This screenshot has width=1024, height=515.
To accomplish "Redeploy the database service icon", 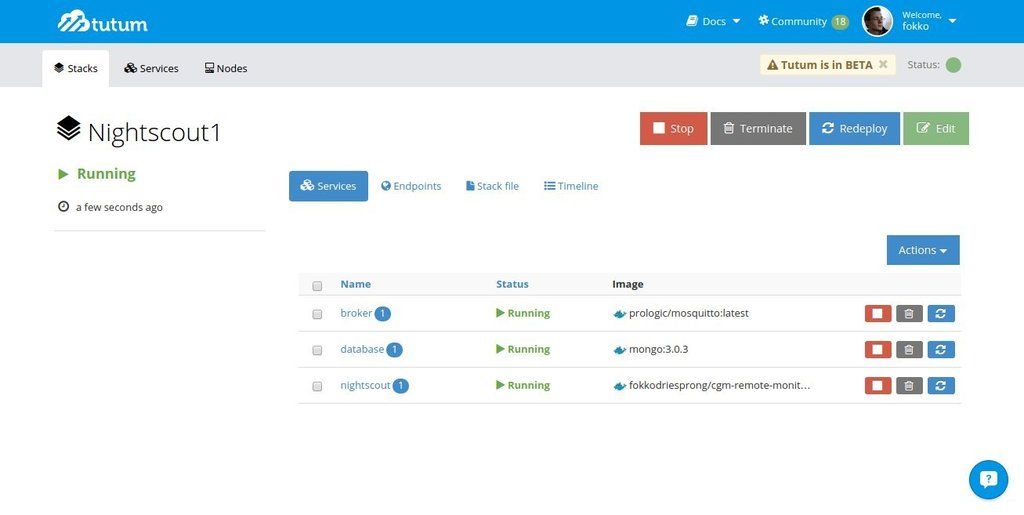I will [941, 349].
